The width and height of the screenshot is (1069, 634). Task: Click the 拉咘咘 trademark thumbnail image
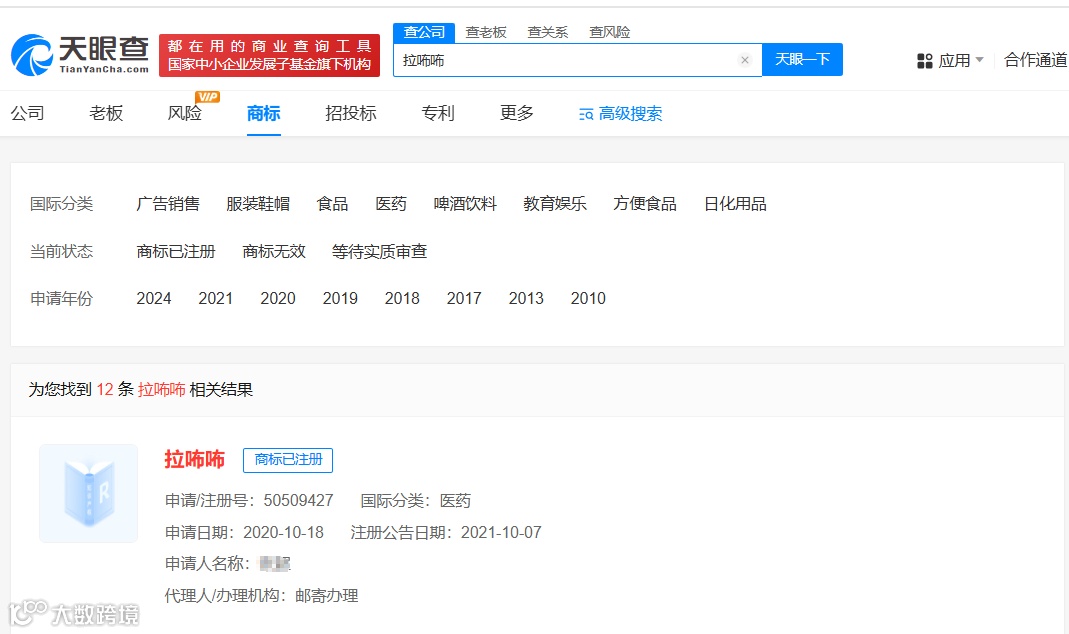pos(89,494)
